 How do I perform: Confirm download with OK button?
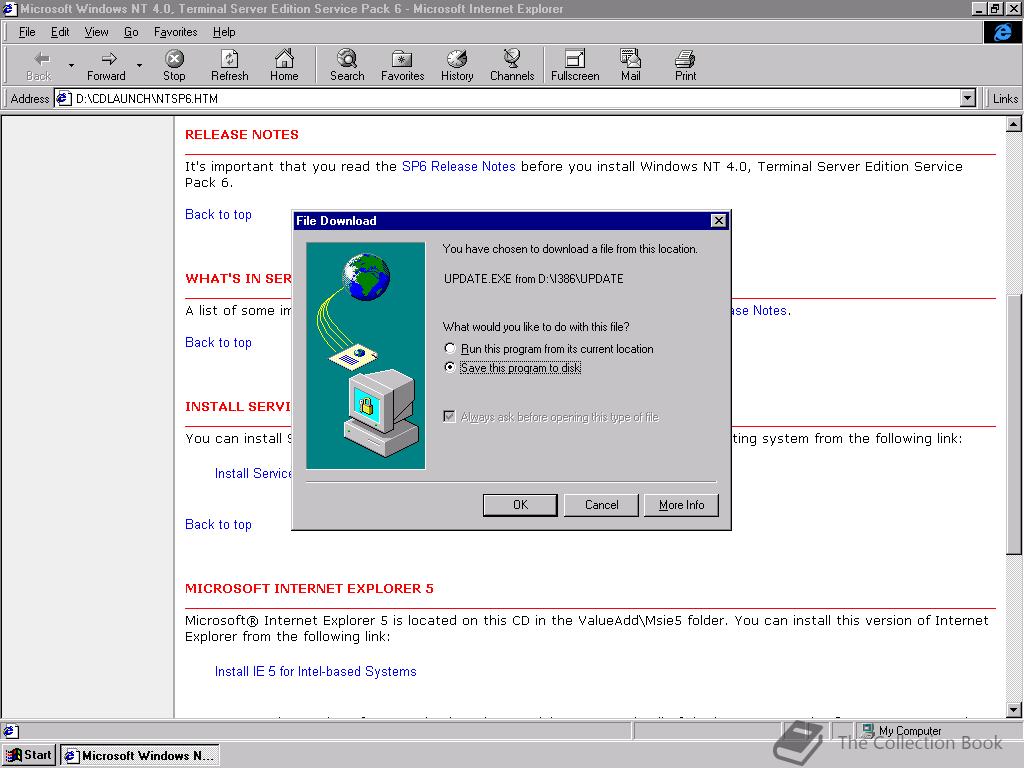pos(520,505)
